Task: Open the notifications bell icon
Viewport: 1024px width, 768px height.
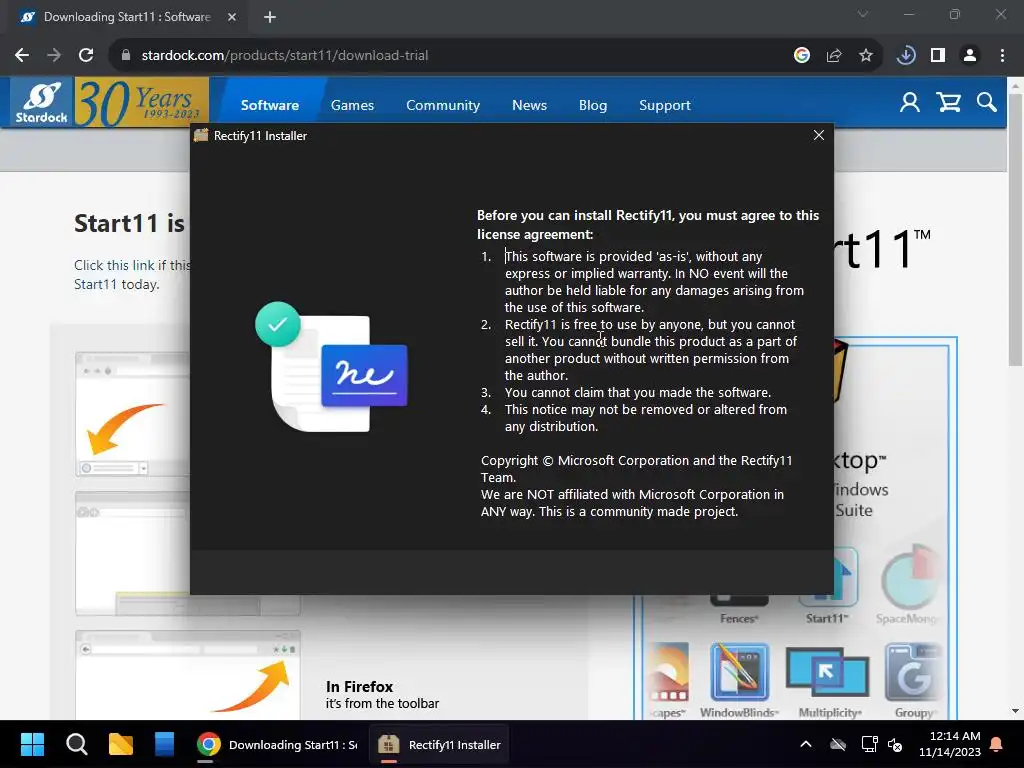Action: (x=996, y=744)
